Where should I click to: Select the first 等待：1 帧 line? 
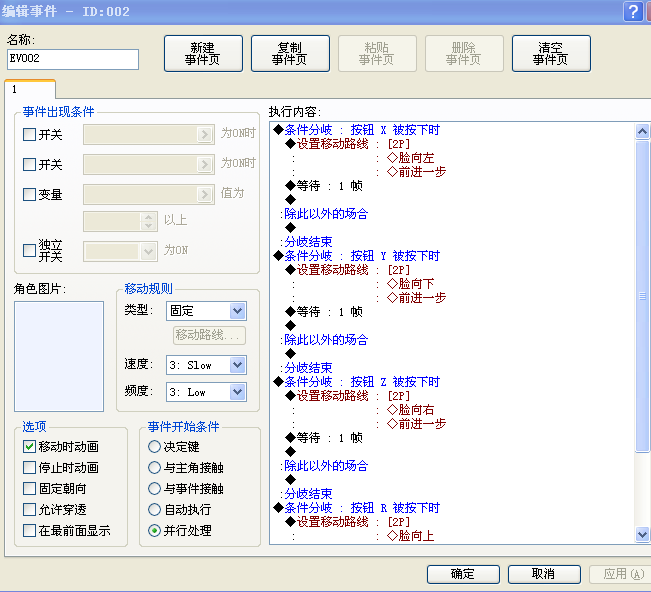pyautogui.click(x=324, y=186)
